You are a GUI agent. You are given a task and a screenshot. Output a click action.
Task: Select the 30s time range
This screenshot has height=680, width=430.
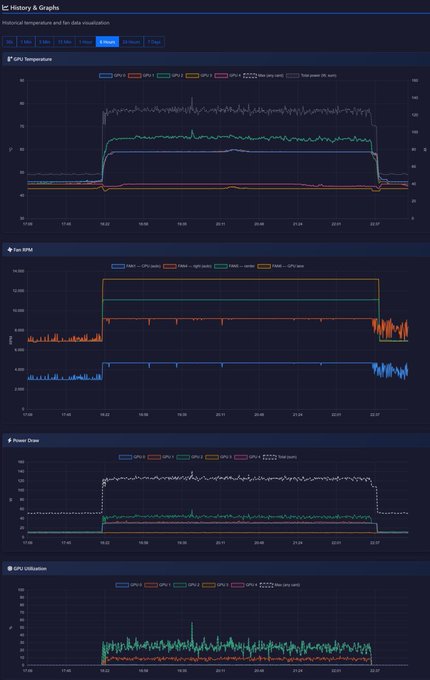pyautogui.click(x=9, y=42)
